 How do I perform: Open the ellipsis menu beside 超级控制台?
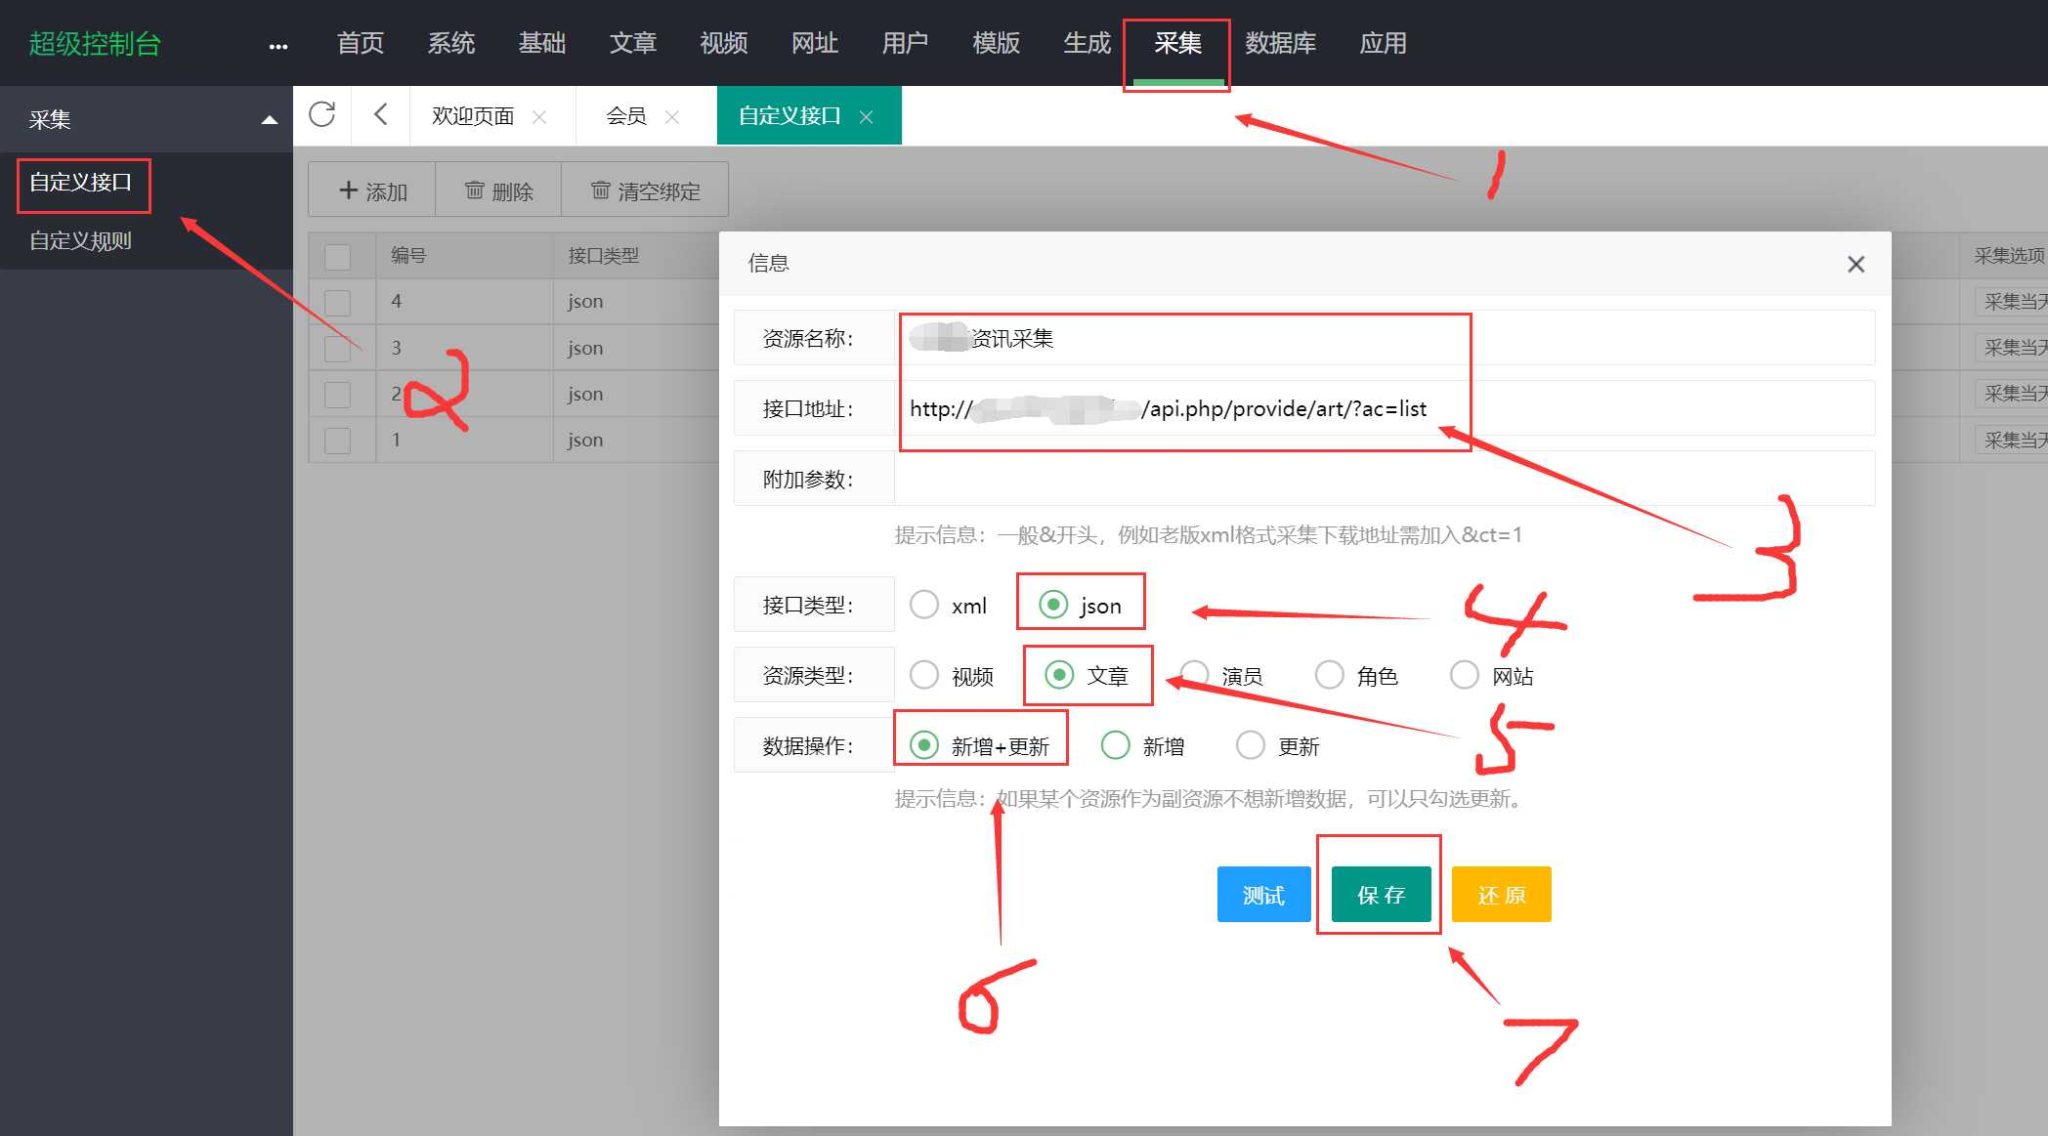tap(277, 44)
